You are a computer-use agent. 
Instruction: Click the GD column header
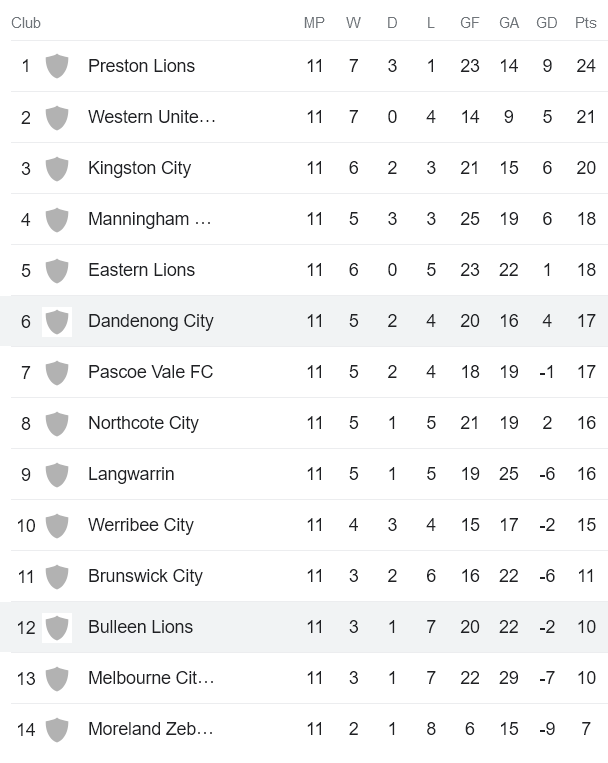[x=547, y=23]
